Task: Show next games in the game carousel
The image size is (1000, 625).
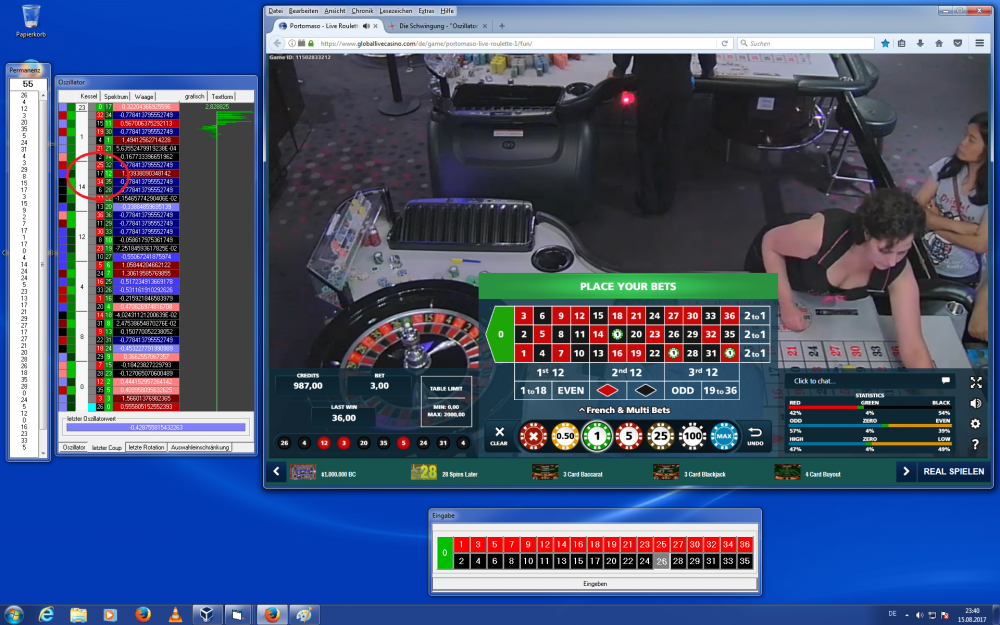Action: [906, 471]
